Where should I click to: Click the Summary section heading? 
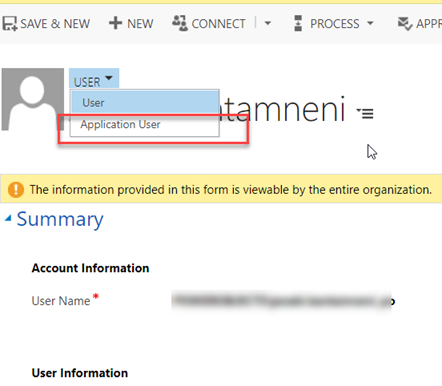[x=60, y=219]
